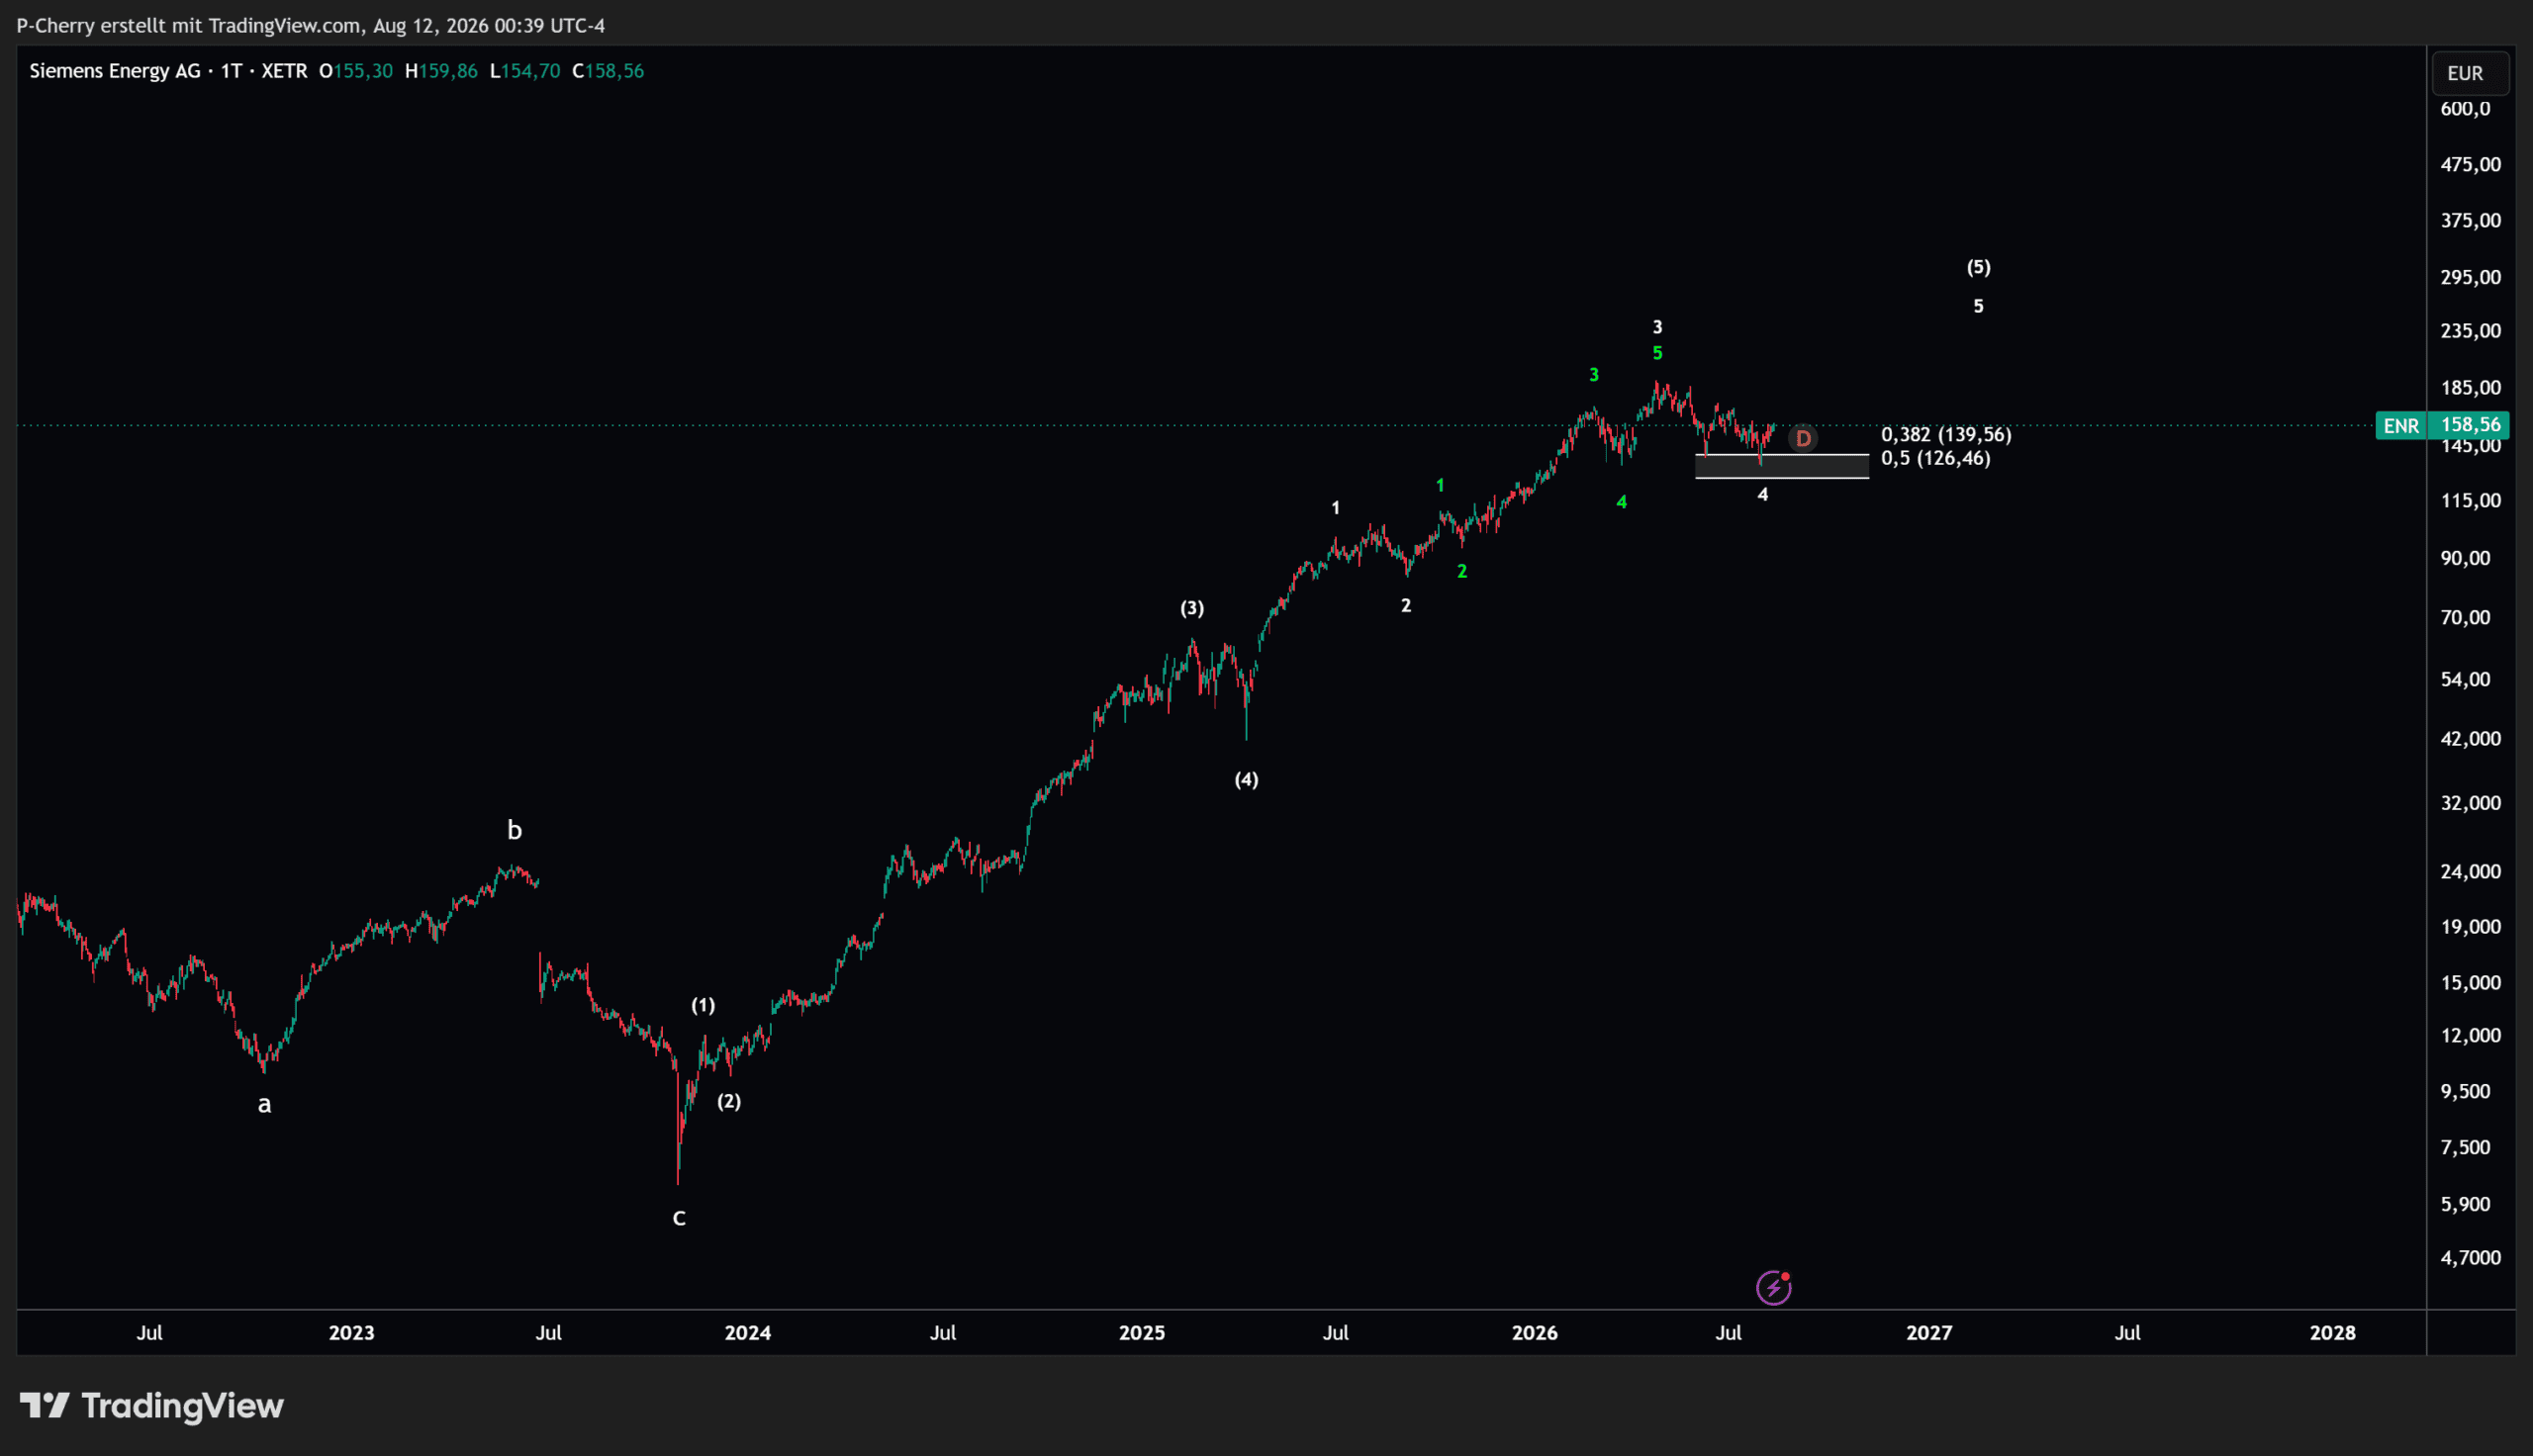Select the (3) wave annotation
The height and width of the screenshot is (1456, 2533).
click(1192, 608)
